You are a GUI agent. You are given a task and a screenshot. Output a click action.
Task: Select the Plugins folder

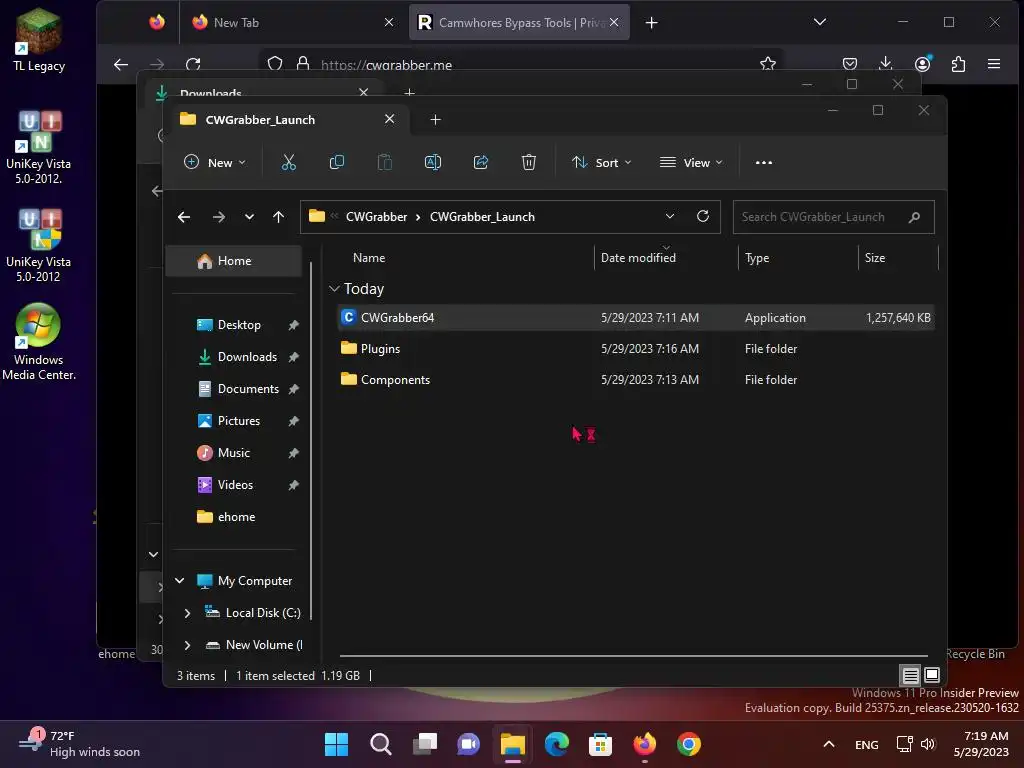(x=636, y=349)
